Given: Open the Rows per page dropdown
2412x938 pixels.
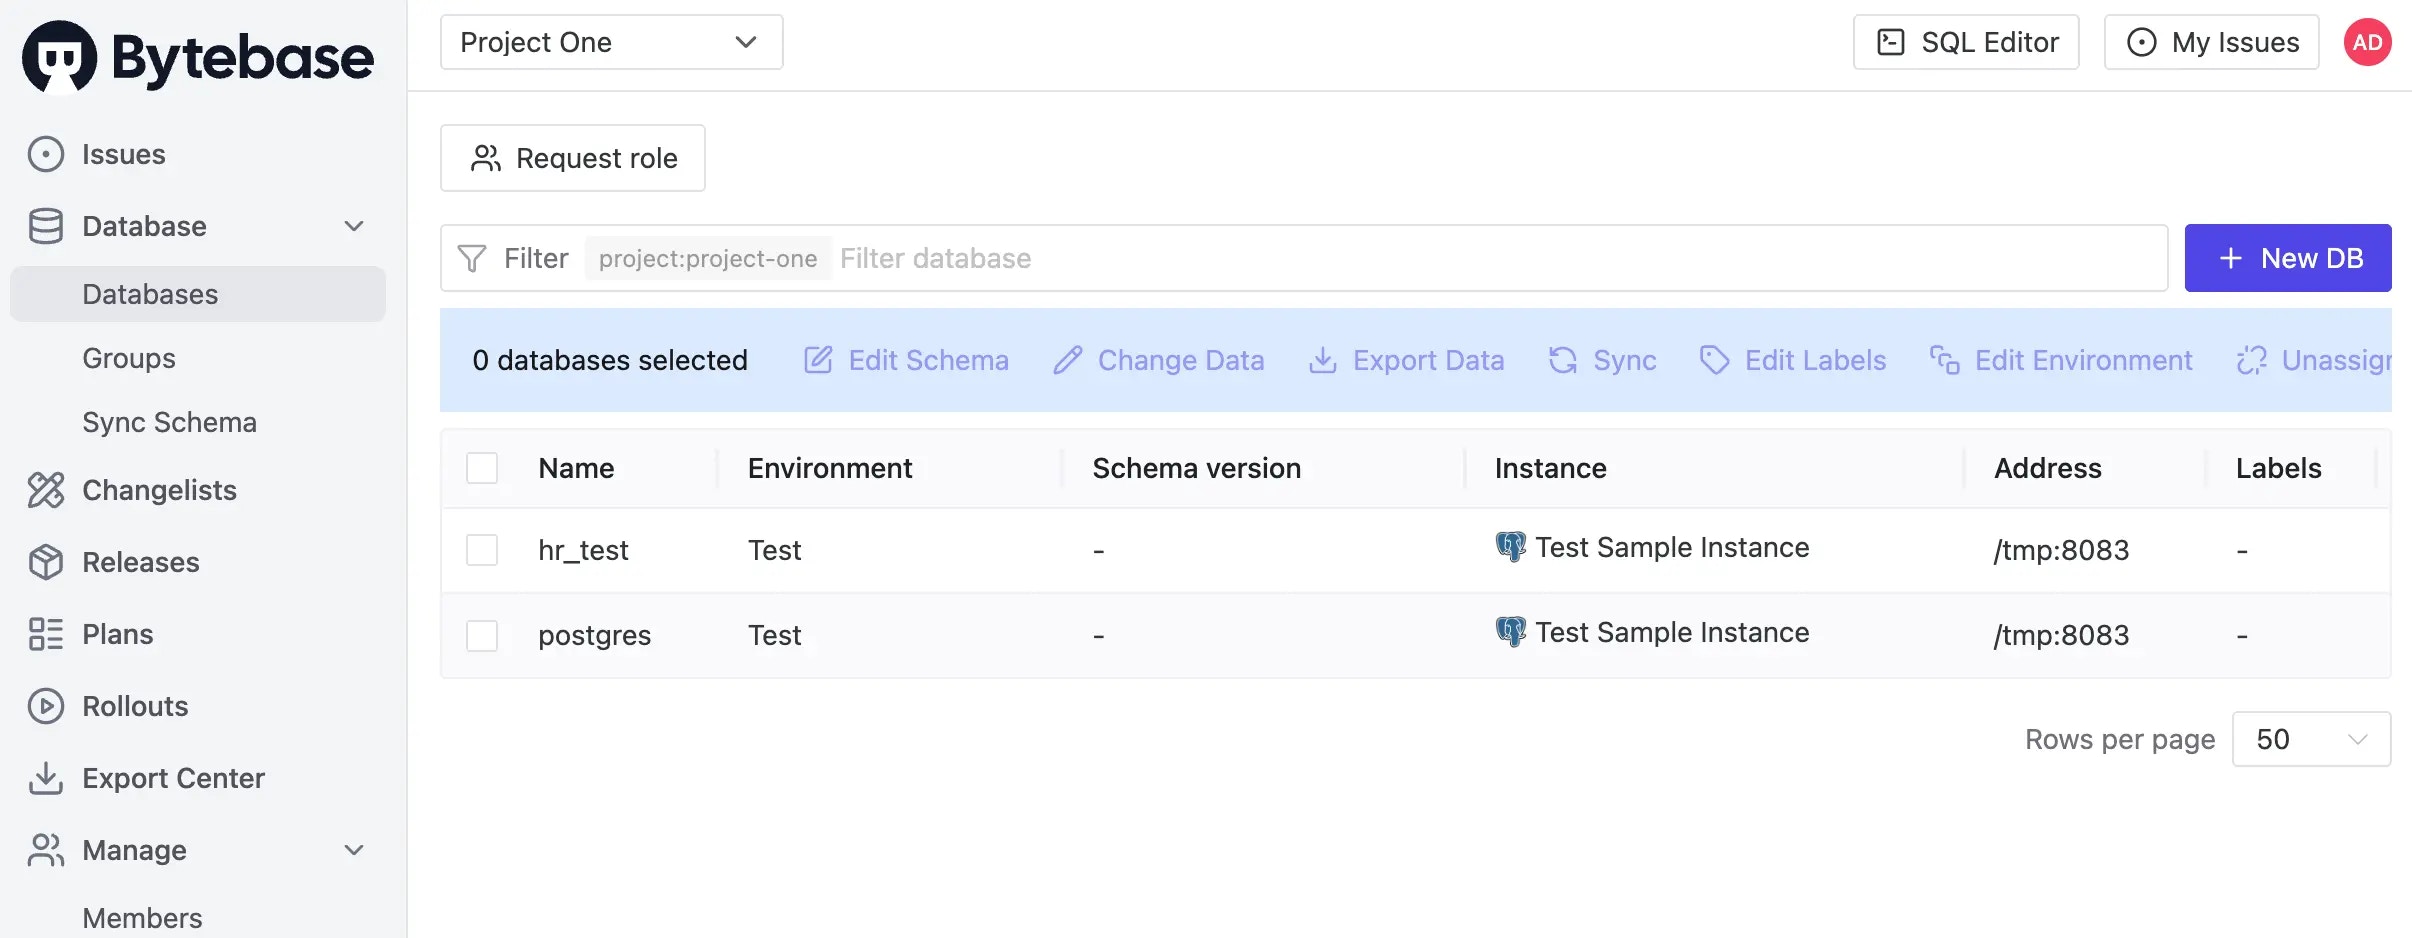Looking at the screenshot, I should point(2310,739).
